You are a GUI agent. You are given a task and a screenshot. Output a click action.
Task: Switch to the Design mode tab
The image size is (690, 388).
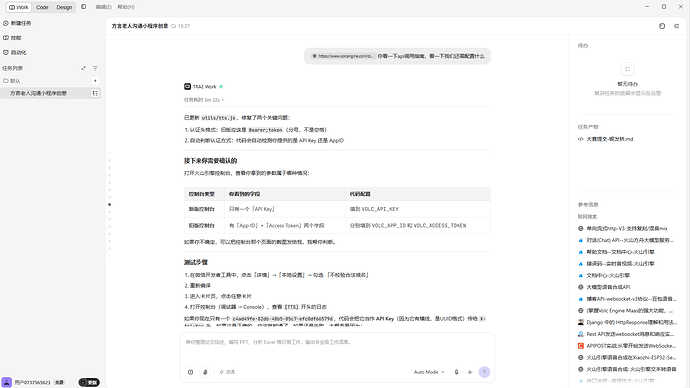(x=64, y=7)
